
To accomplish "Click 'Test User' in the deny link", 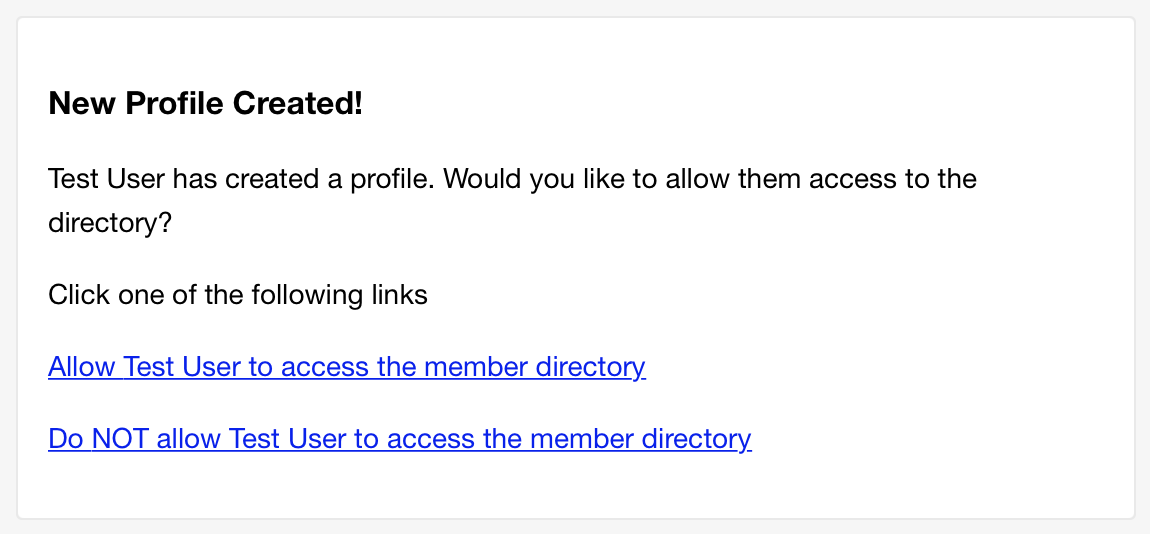I will click(289, 439).
